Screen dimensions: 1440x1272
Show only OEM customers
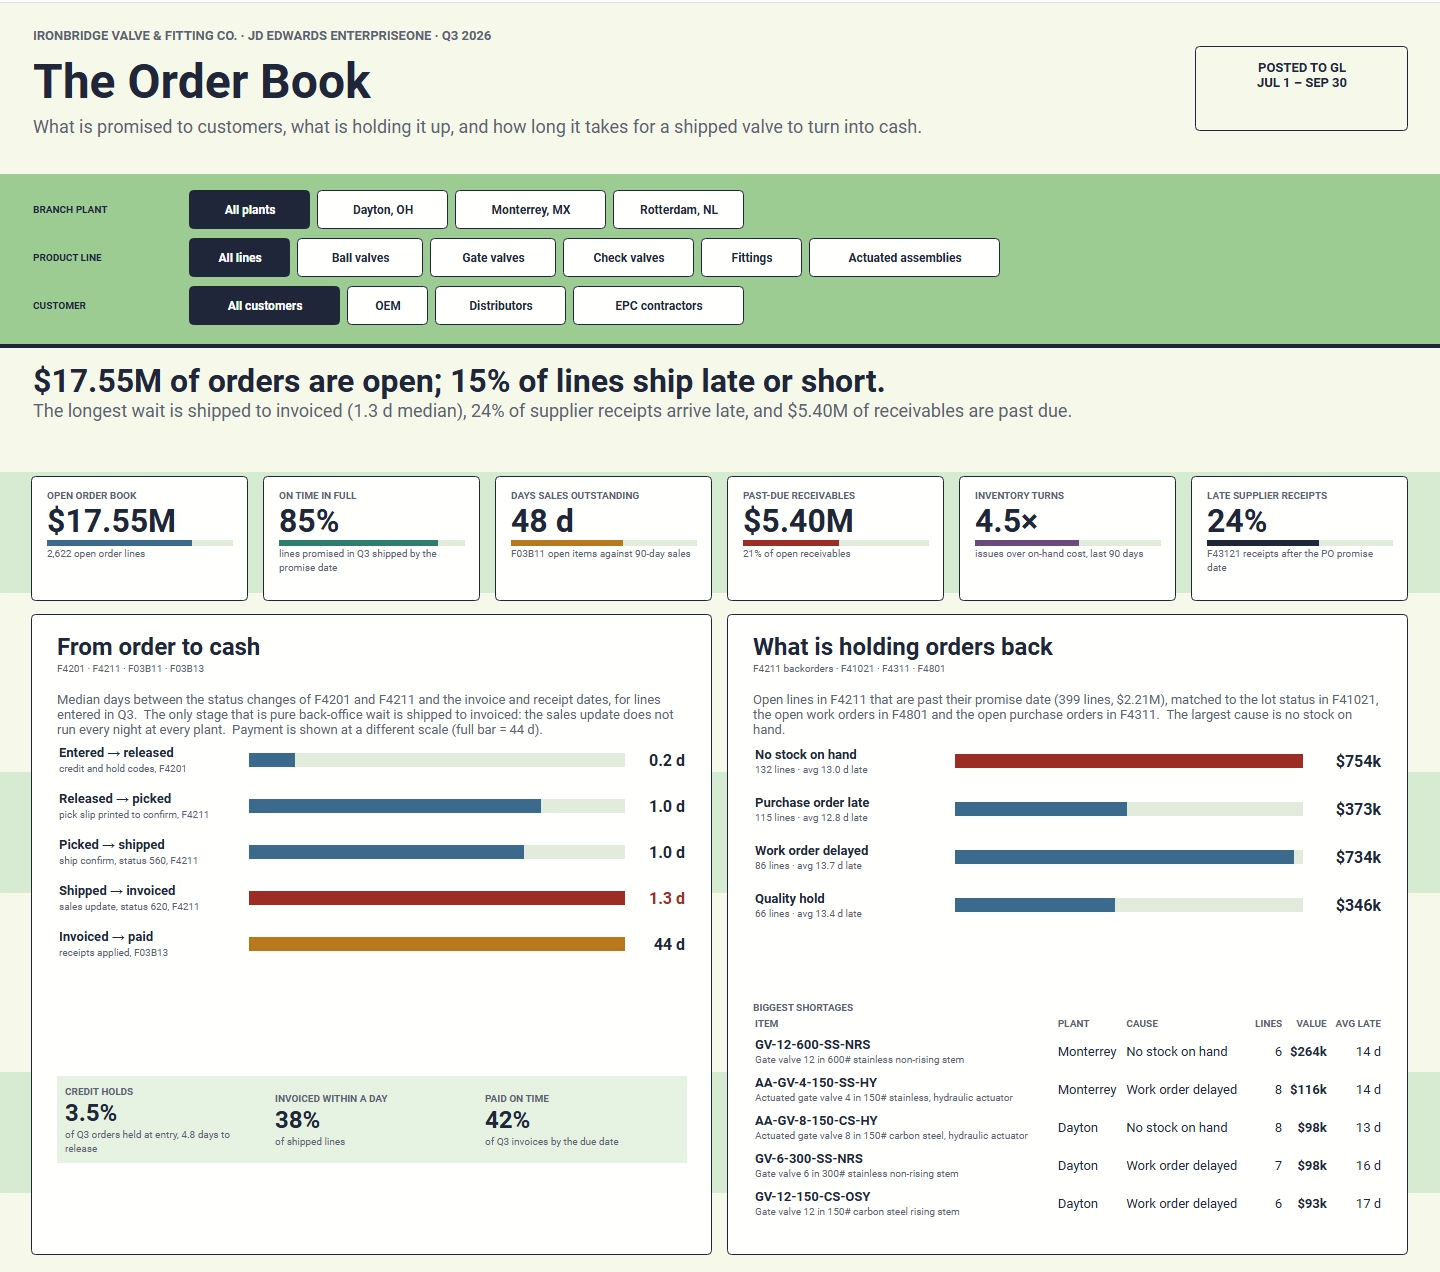(x=387, y=306)
